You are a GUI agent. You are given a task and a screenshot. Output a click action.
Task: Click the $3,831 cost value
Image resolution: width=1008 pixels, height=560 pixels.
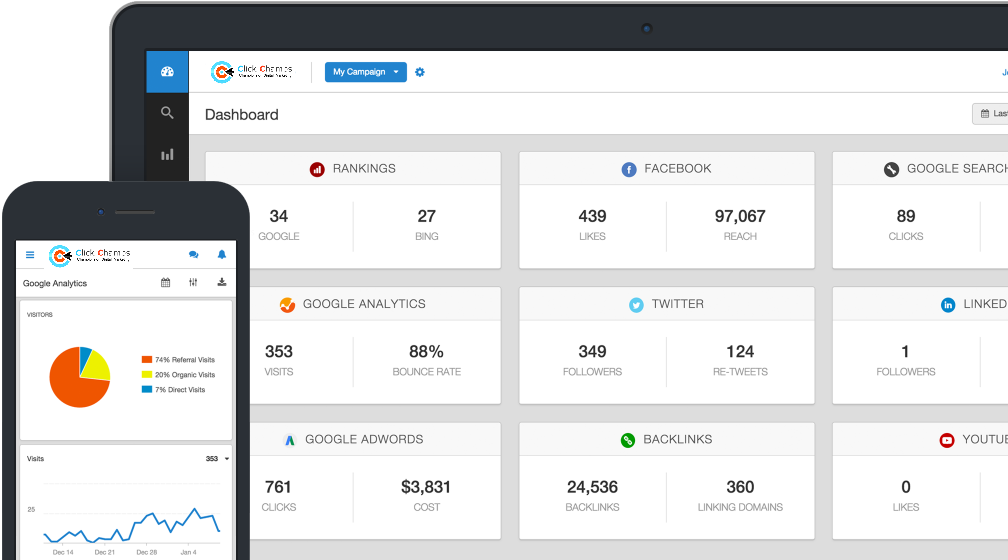[x=426, y=487]
